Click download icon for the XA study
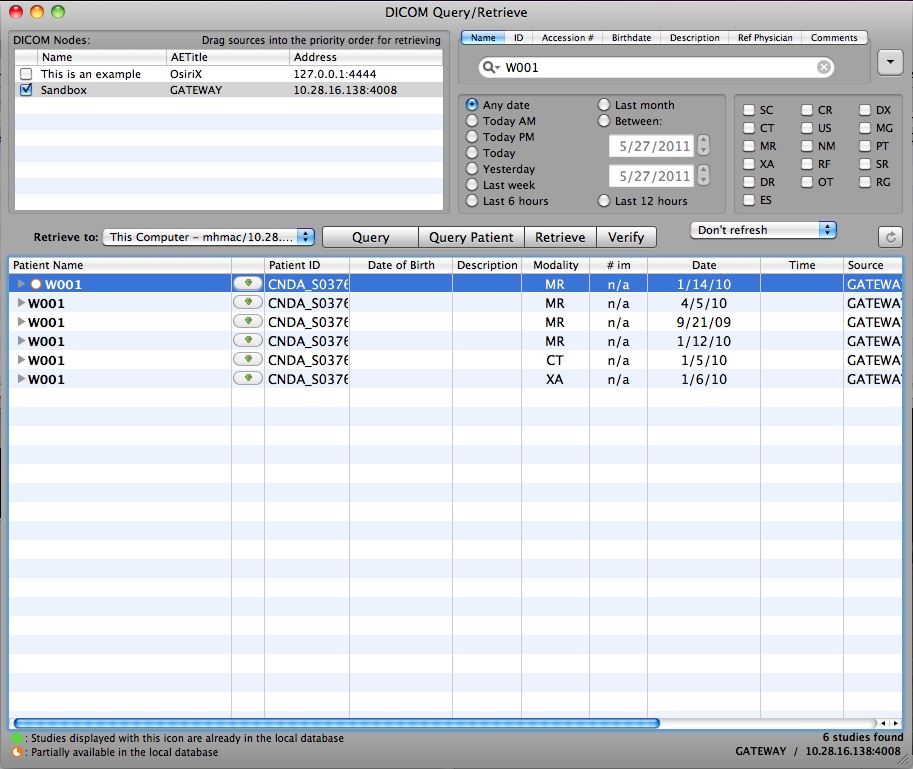The height and width of the screenshot is (769, 913). click(247, 379)
